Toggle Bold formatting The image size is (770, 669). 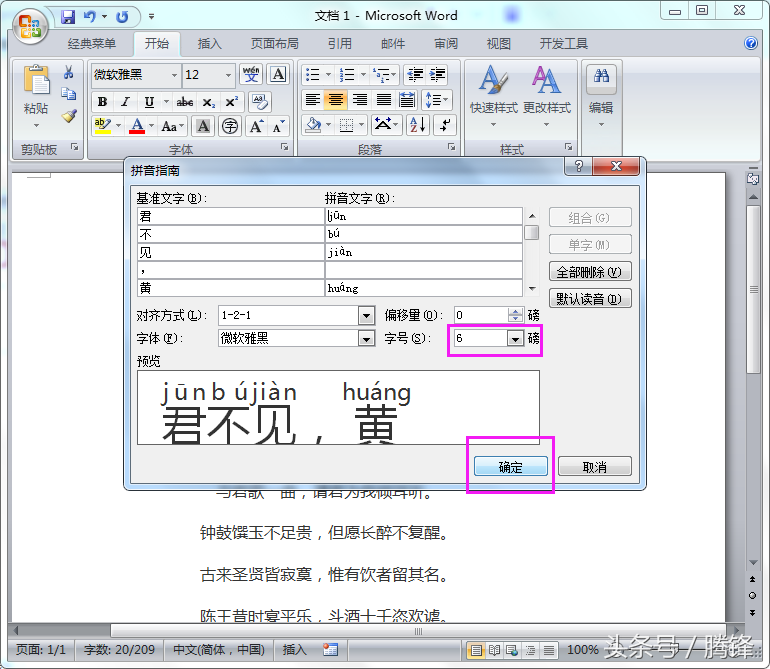click(x=102, y=102)
